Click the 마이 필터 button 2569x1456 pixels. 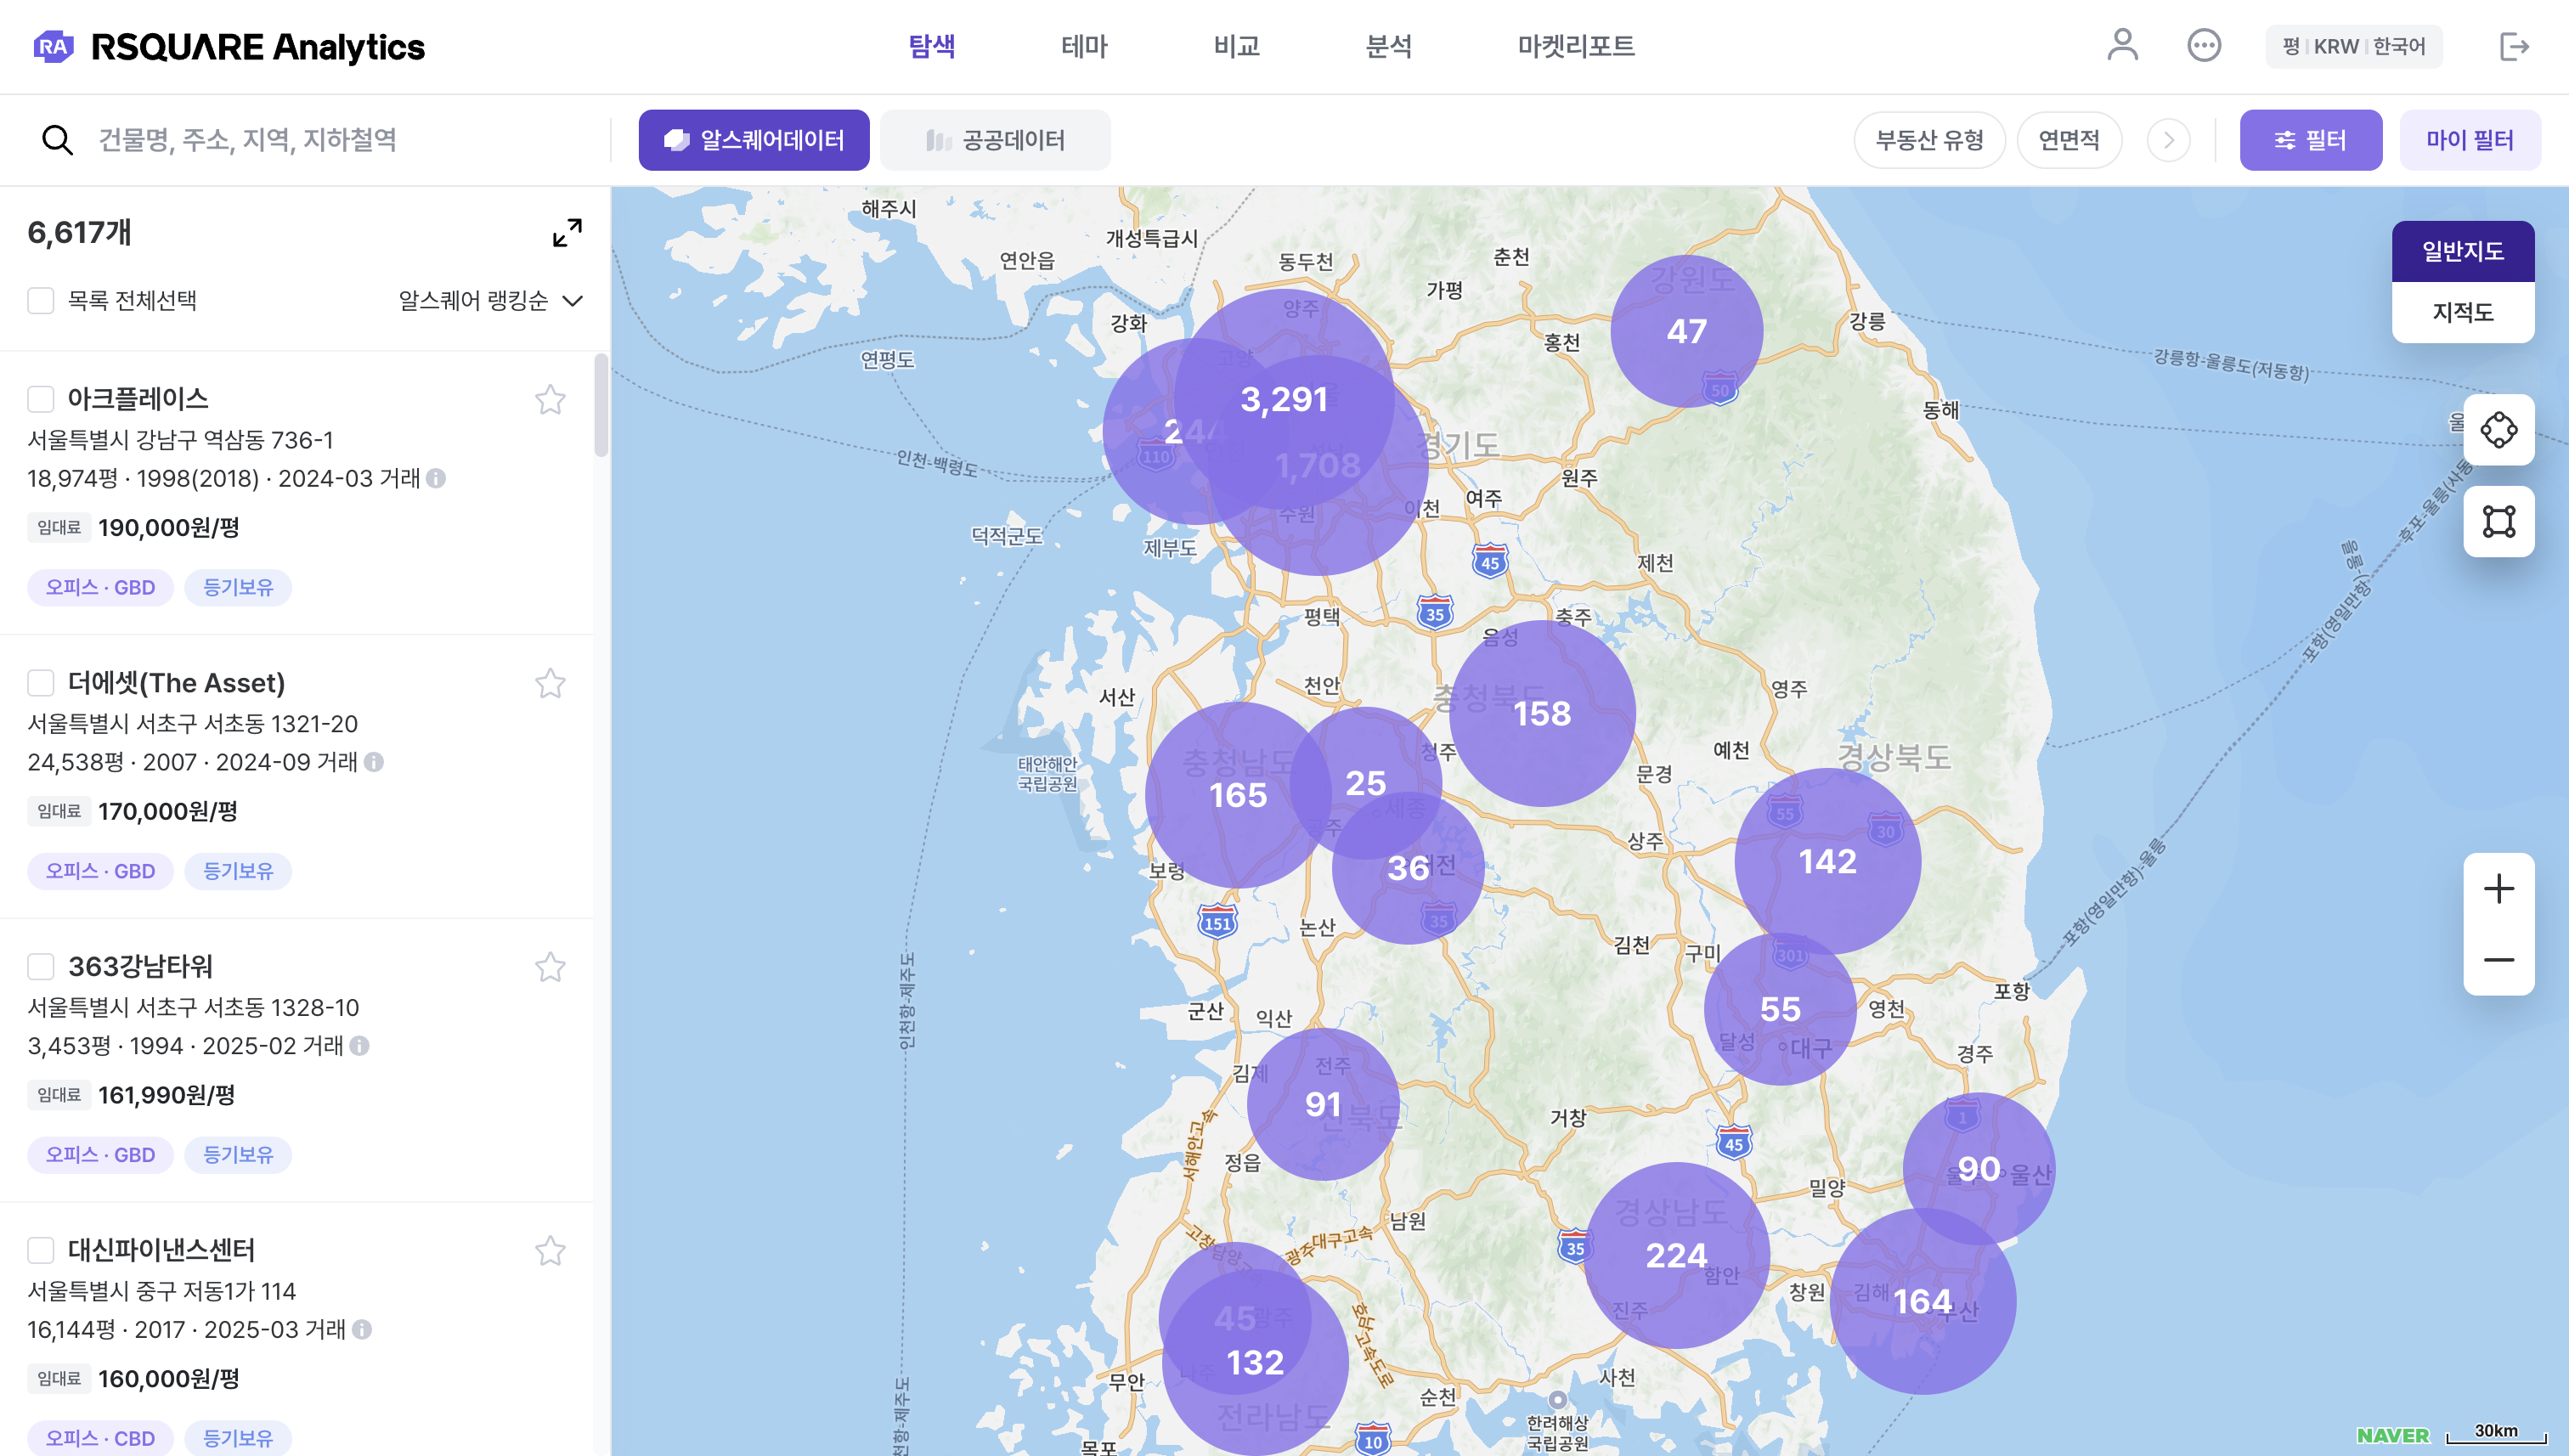2469,140
